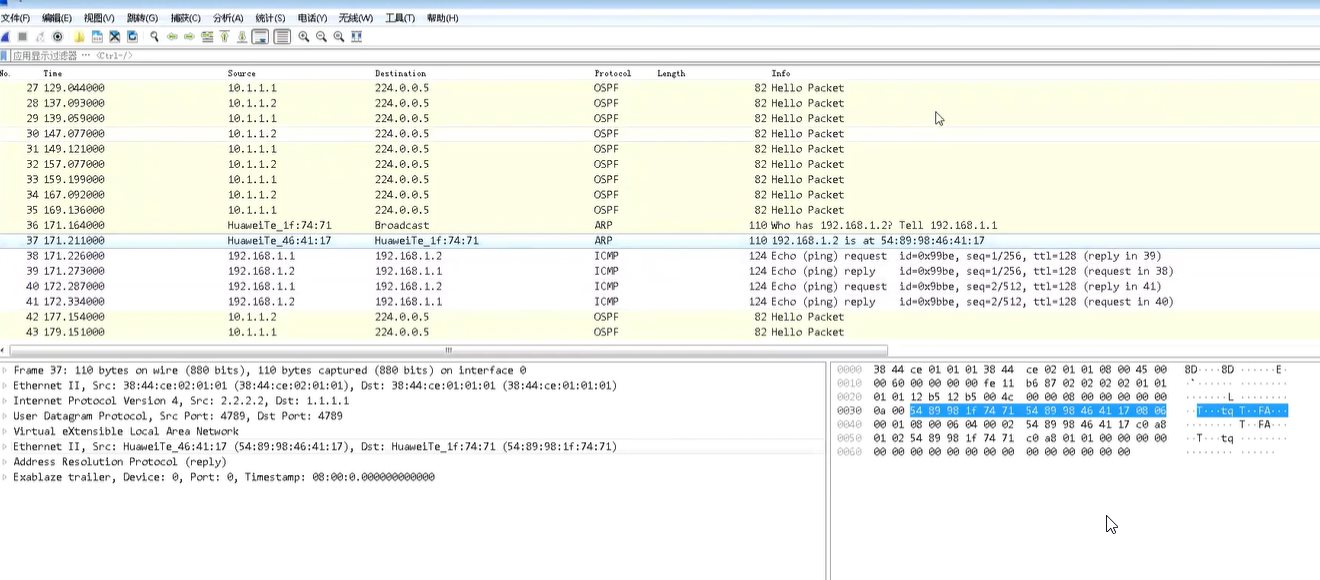Expand the Internet Protocol Version 4 node
The width and height of the screenshot is (1320, 580).
click(5, 401)
